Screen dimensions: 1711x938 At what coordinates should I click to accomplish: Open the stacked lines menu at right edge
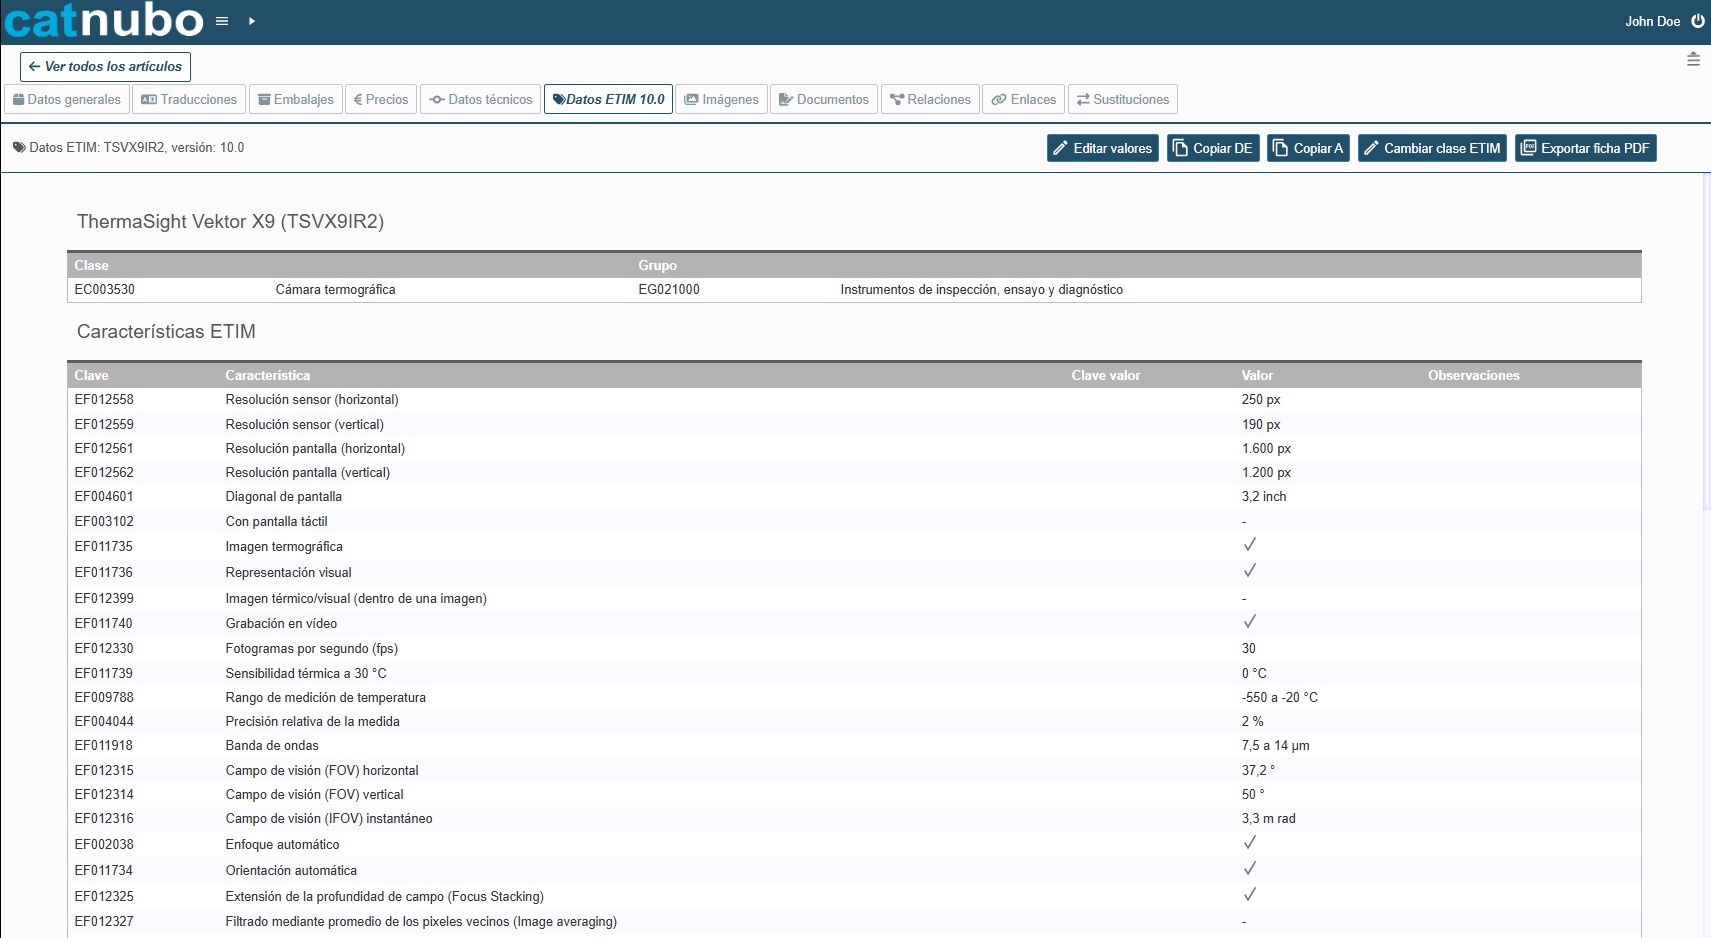pos(1693,60)
